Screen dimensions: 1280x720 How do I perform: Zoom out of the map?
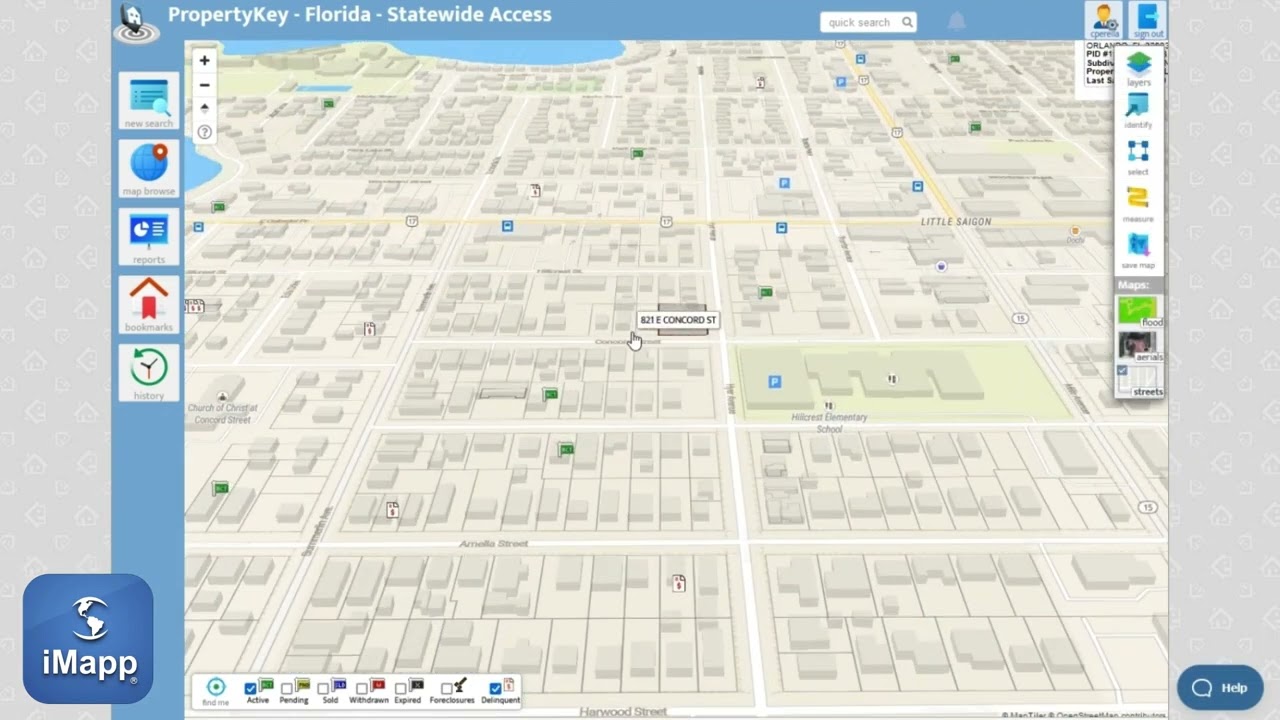coord(204,84)
